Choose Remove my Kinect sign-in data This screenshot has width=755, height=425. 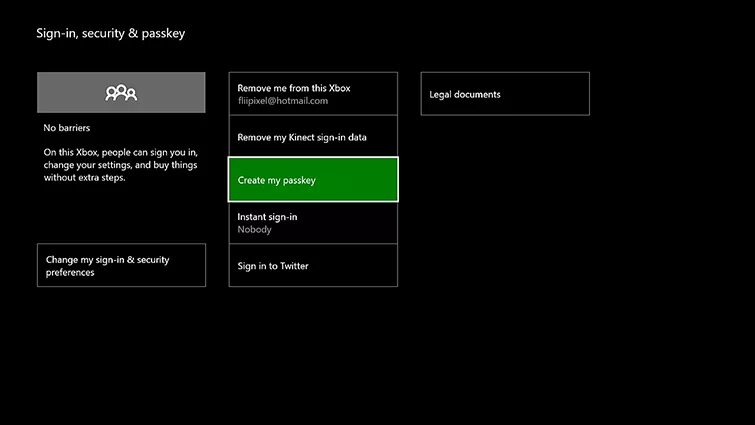(313, 136)
